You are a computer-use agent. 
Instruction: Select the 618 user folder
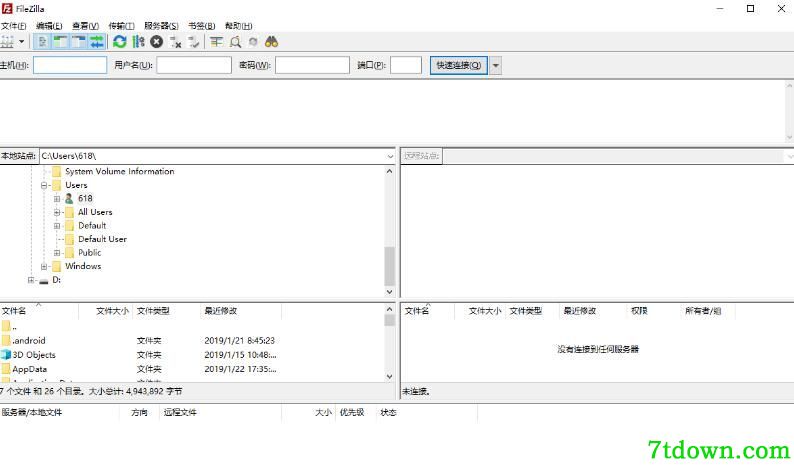pos(85,199)
